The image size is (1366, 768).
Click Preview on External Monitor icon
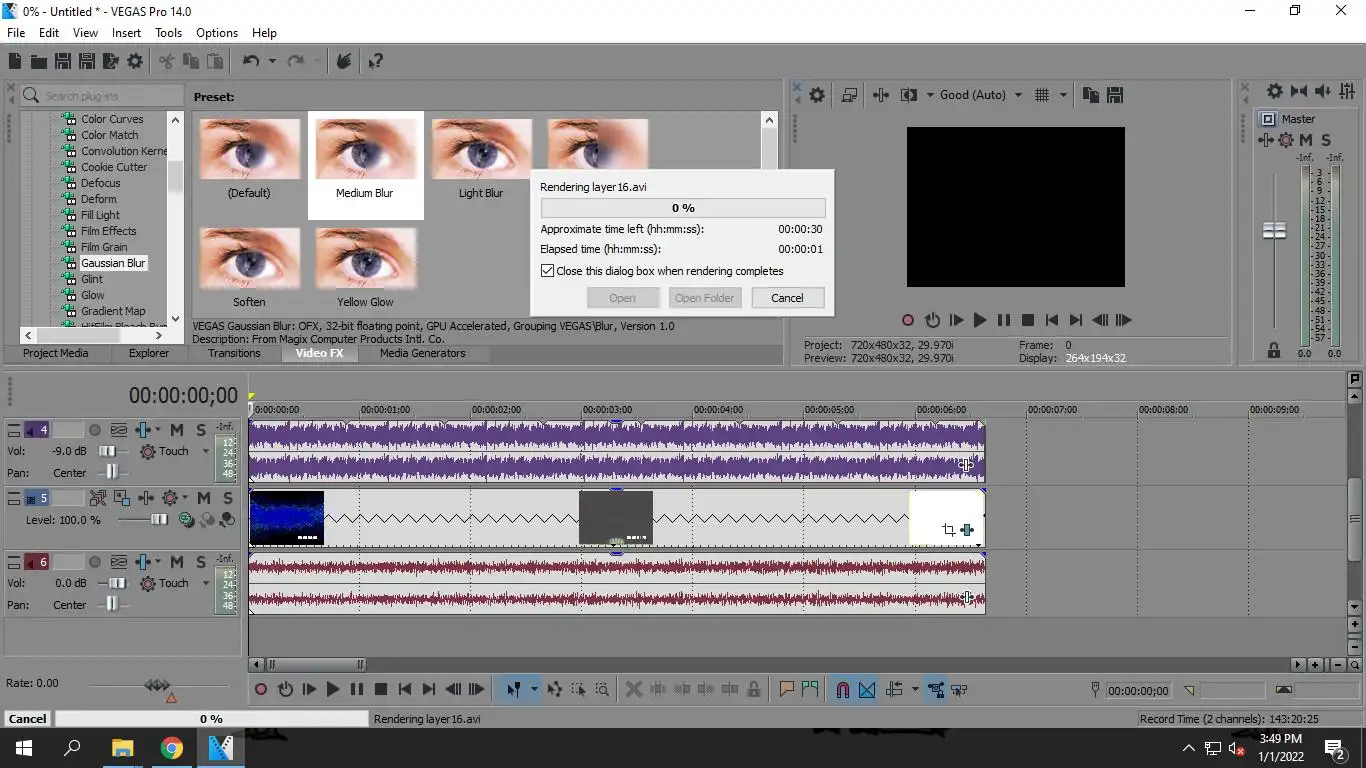point(849,95)
